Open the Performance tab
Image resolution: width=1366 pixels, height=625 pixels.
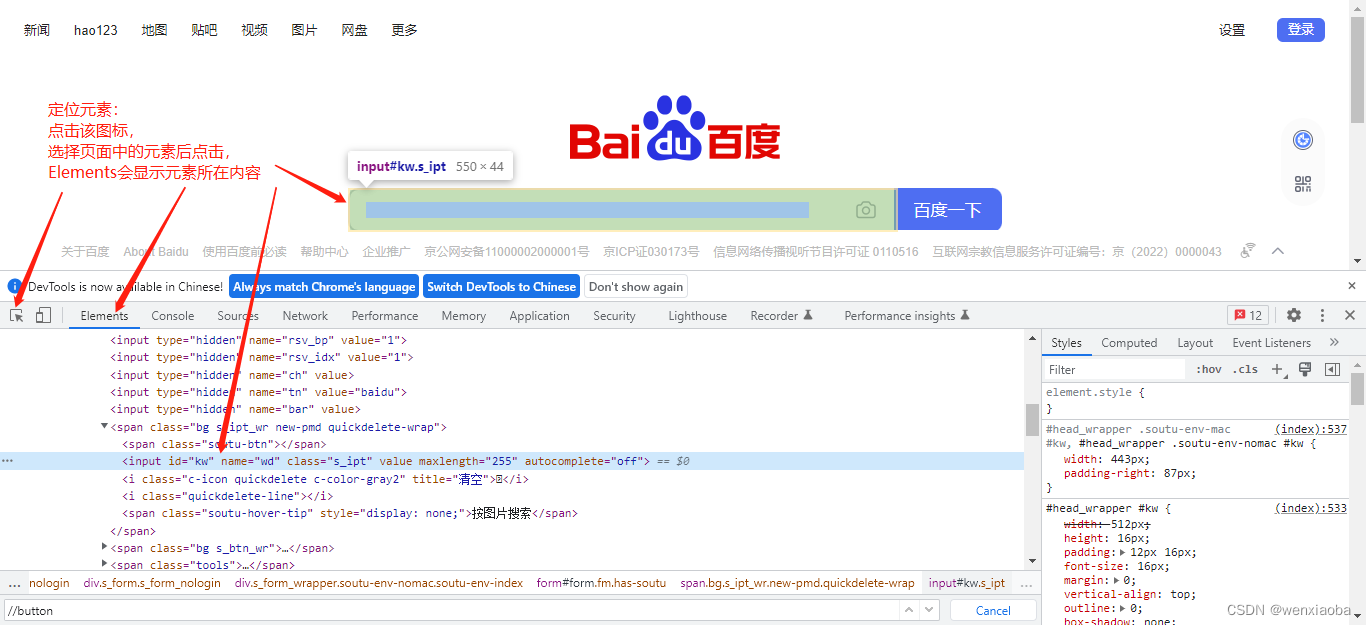385,316
